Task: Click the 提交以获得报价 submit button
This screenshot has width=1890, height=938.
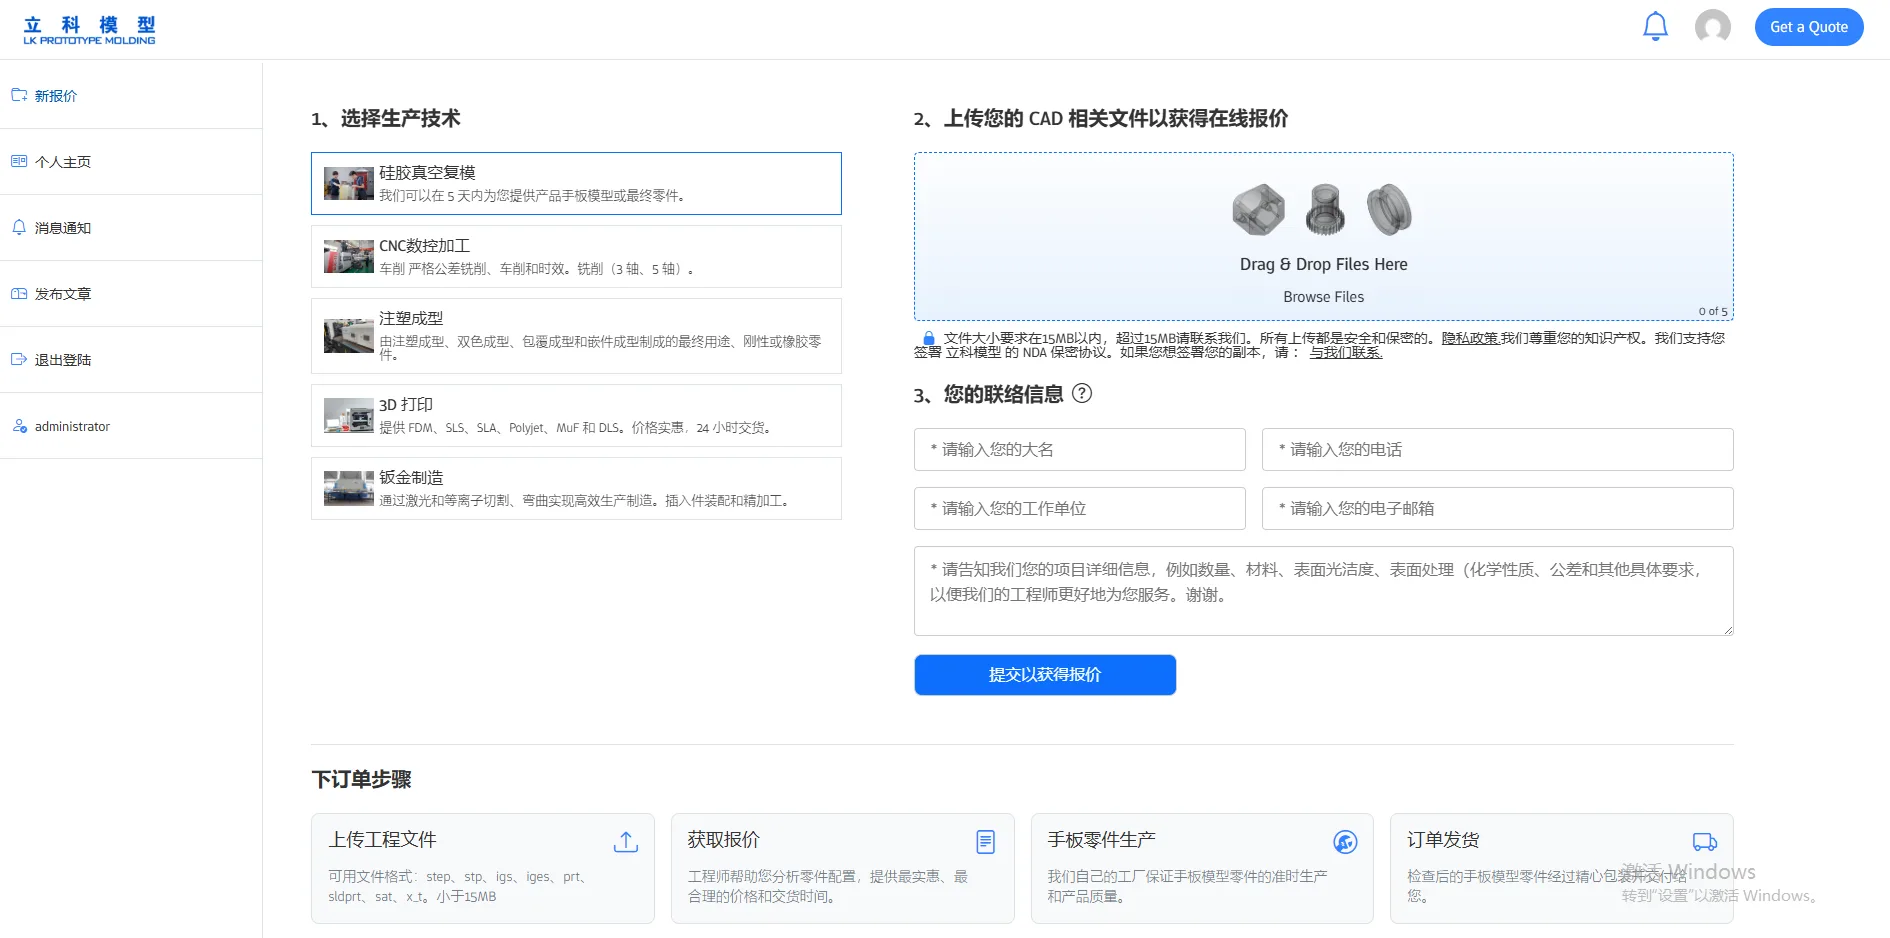Action: (1044, 675)
